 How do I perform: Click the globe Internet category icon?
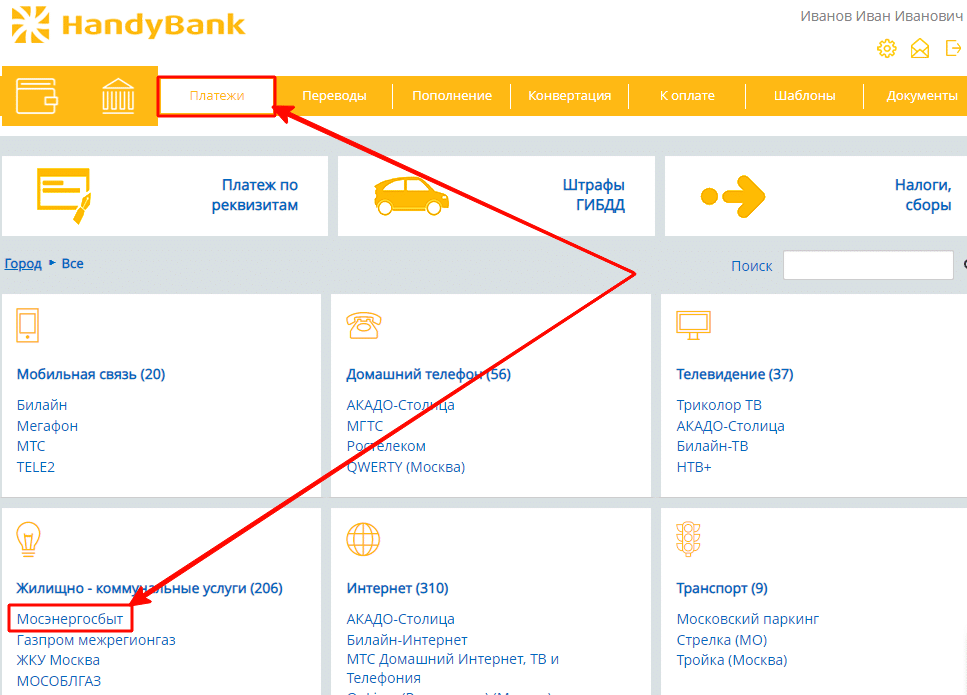tap(363, 539)
